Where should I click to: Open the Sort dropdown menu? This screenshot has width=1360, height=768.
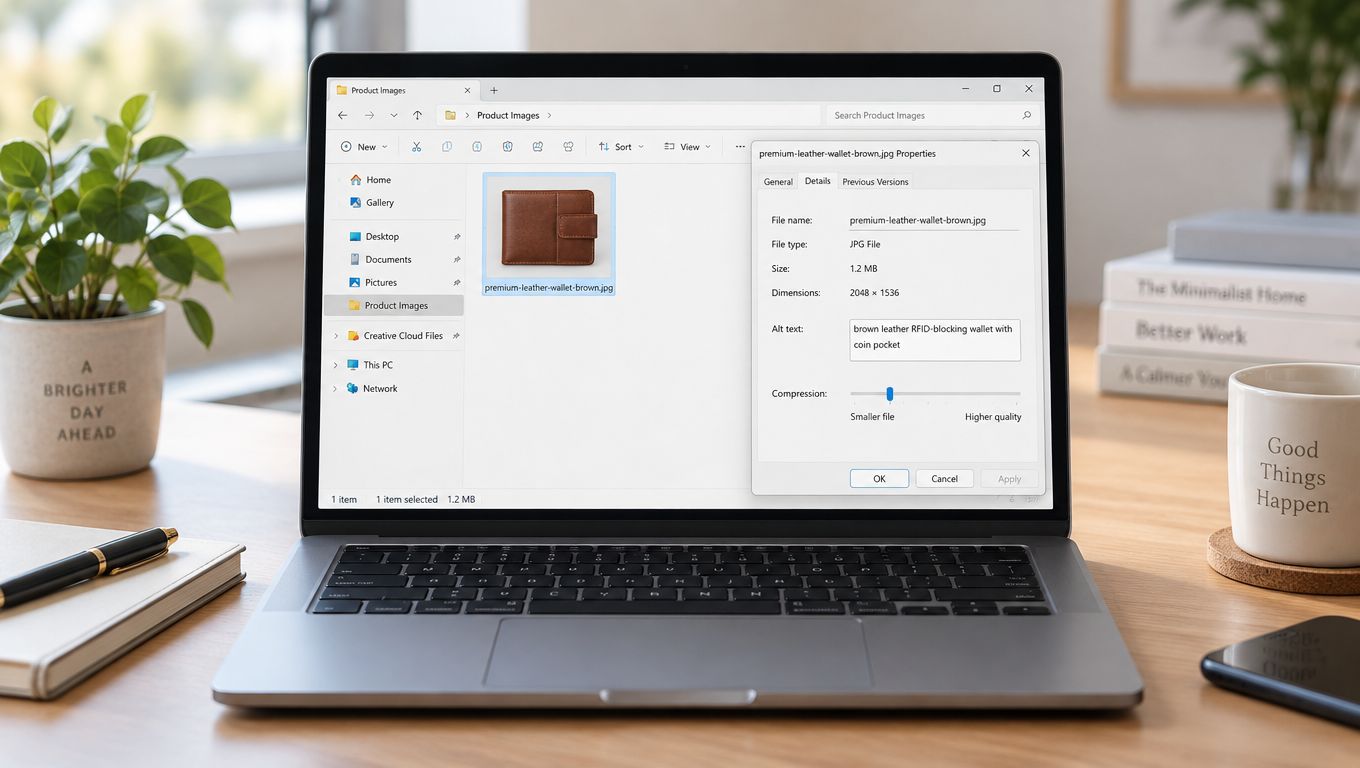coord(621,147)
